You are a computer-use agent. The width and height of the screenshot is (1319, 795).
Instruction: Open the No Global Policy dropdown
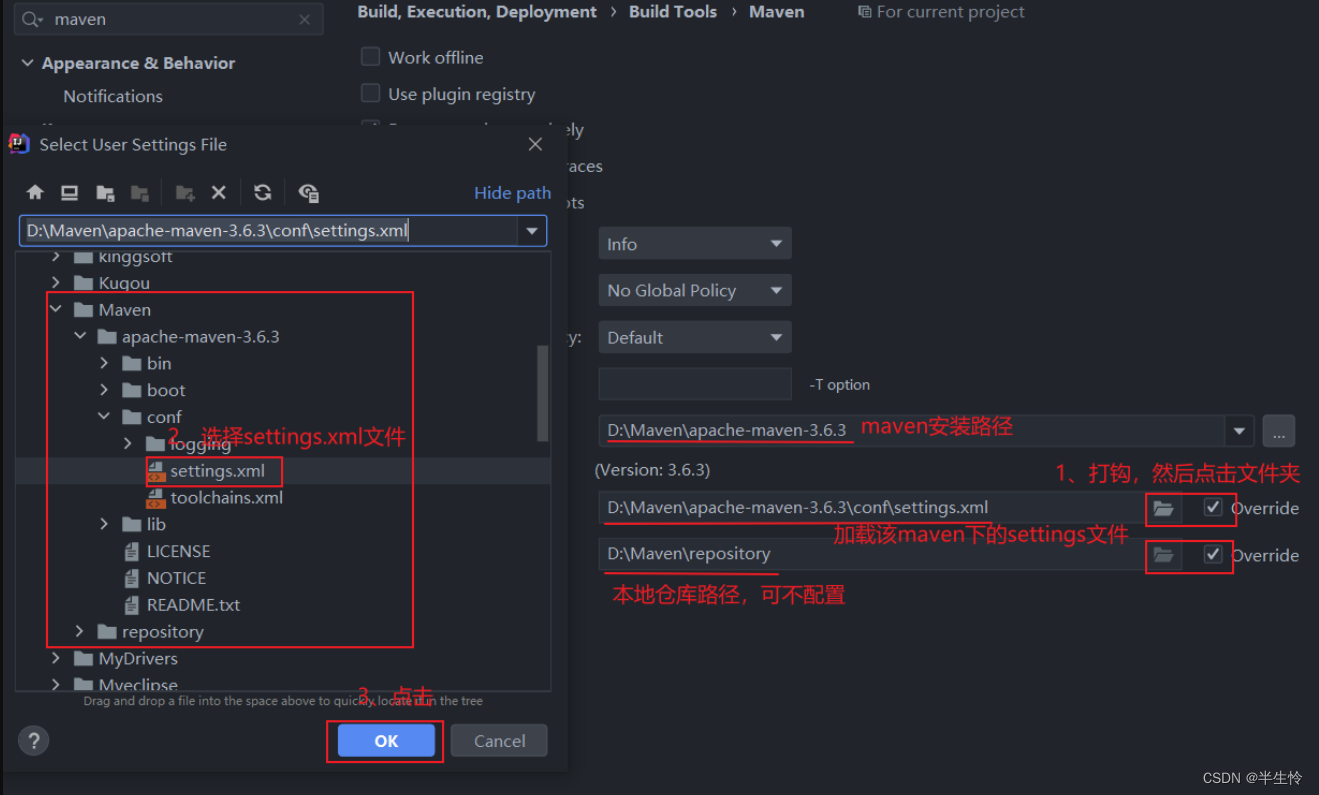695,290
